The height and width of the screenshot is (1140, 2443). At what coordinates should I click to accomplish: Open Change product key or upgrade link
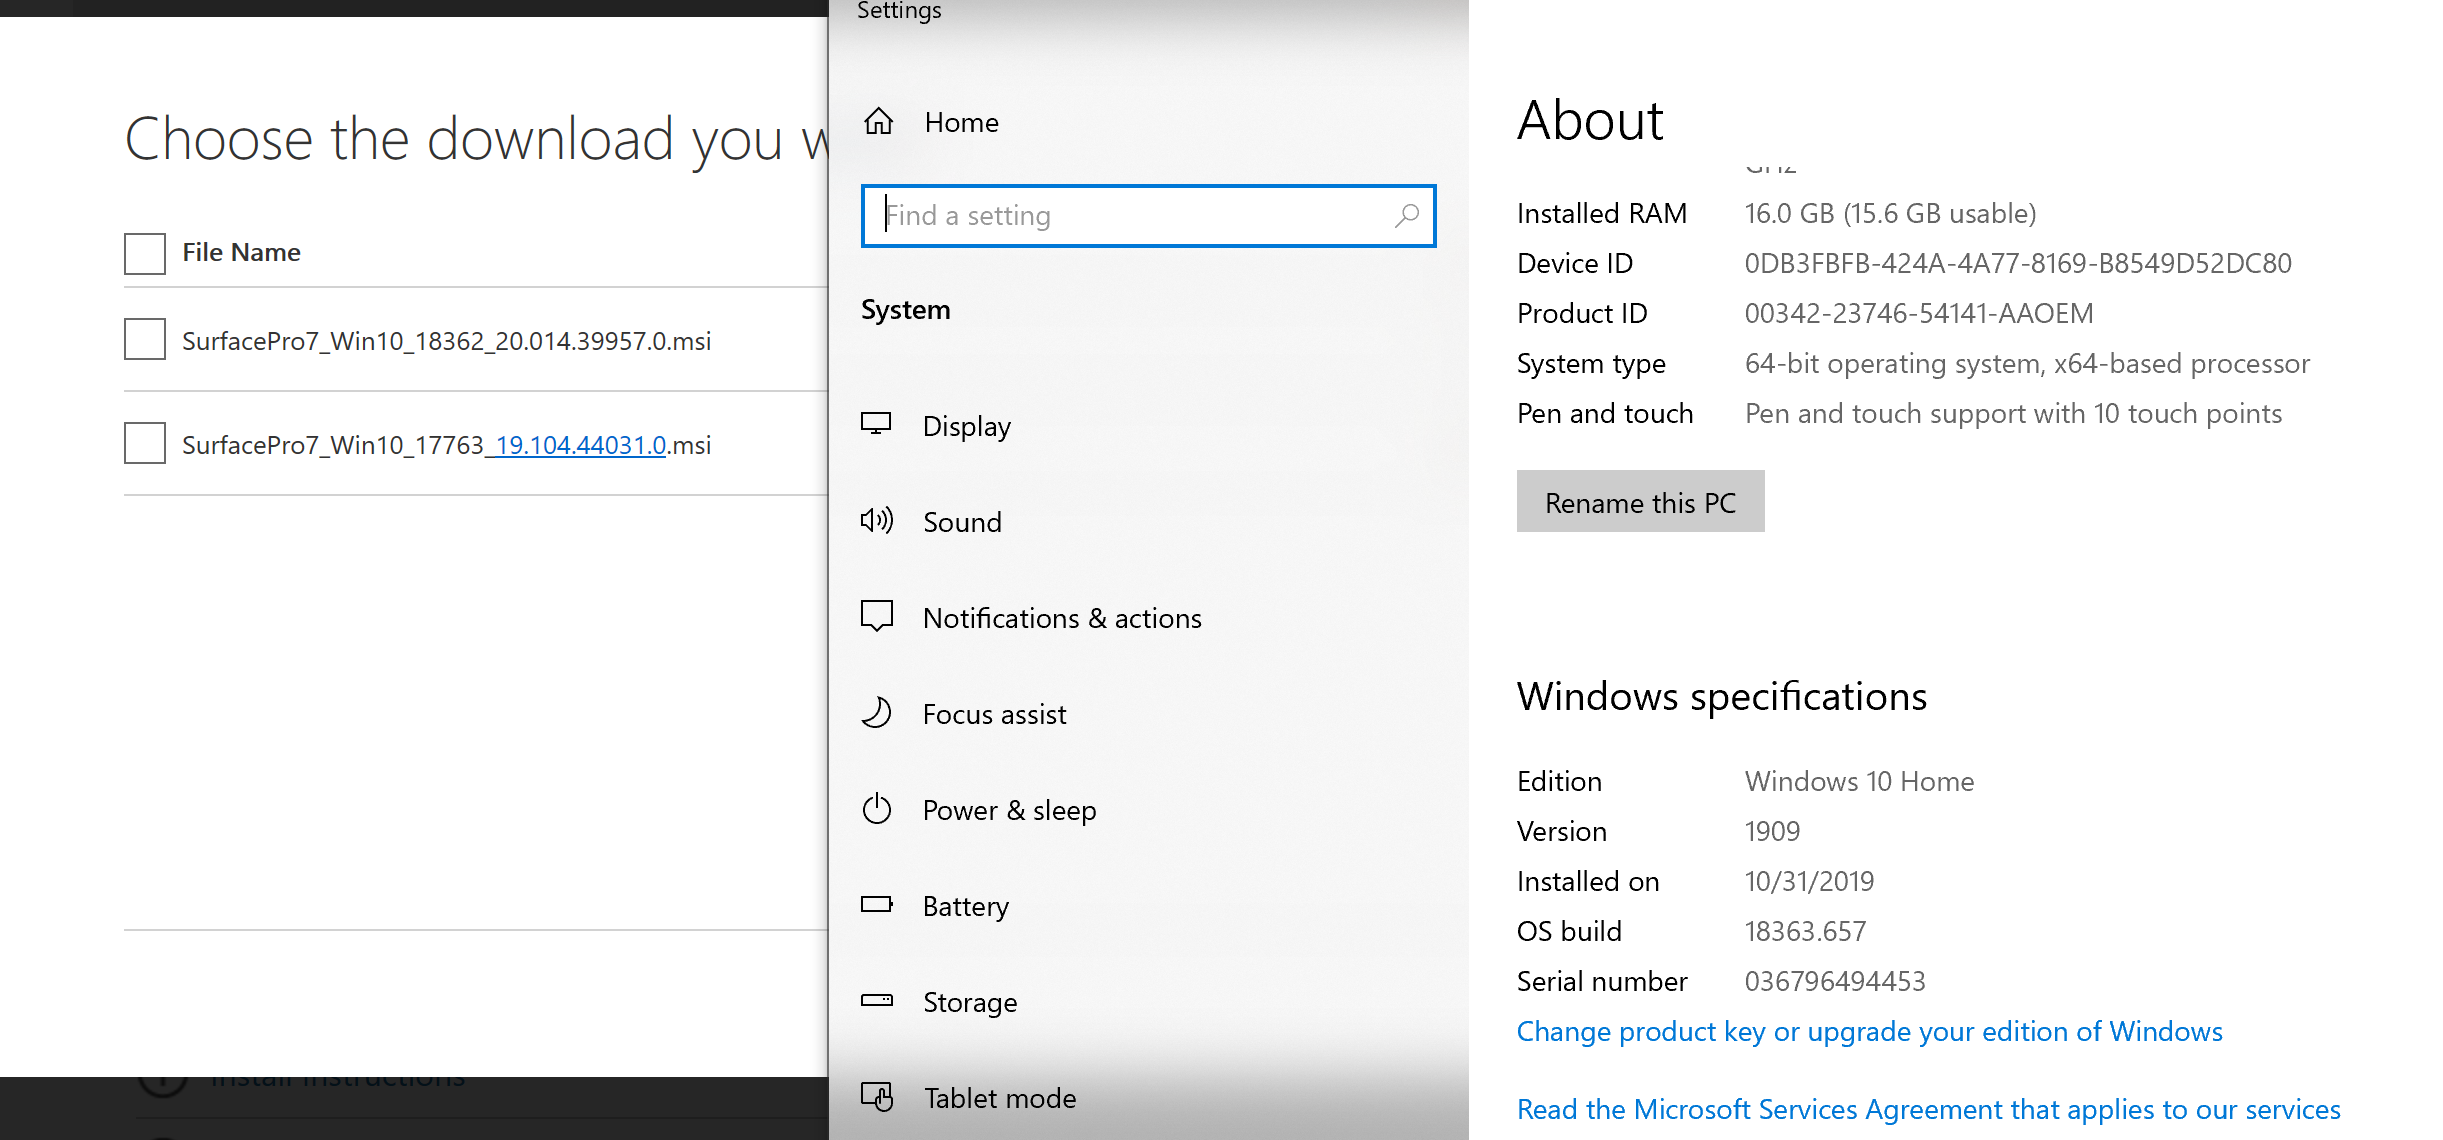pyautogui.click(x=1869, y=1031)
